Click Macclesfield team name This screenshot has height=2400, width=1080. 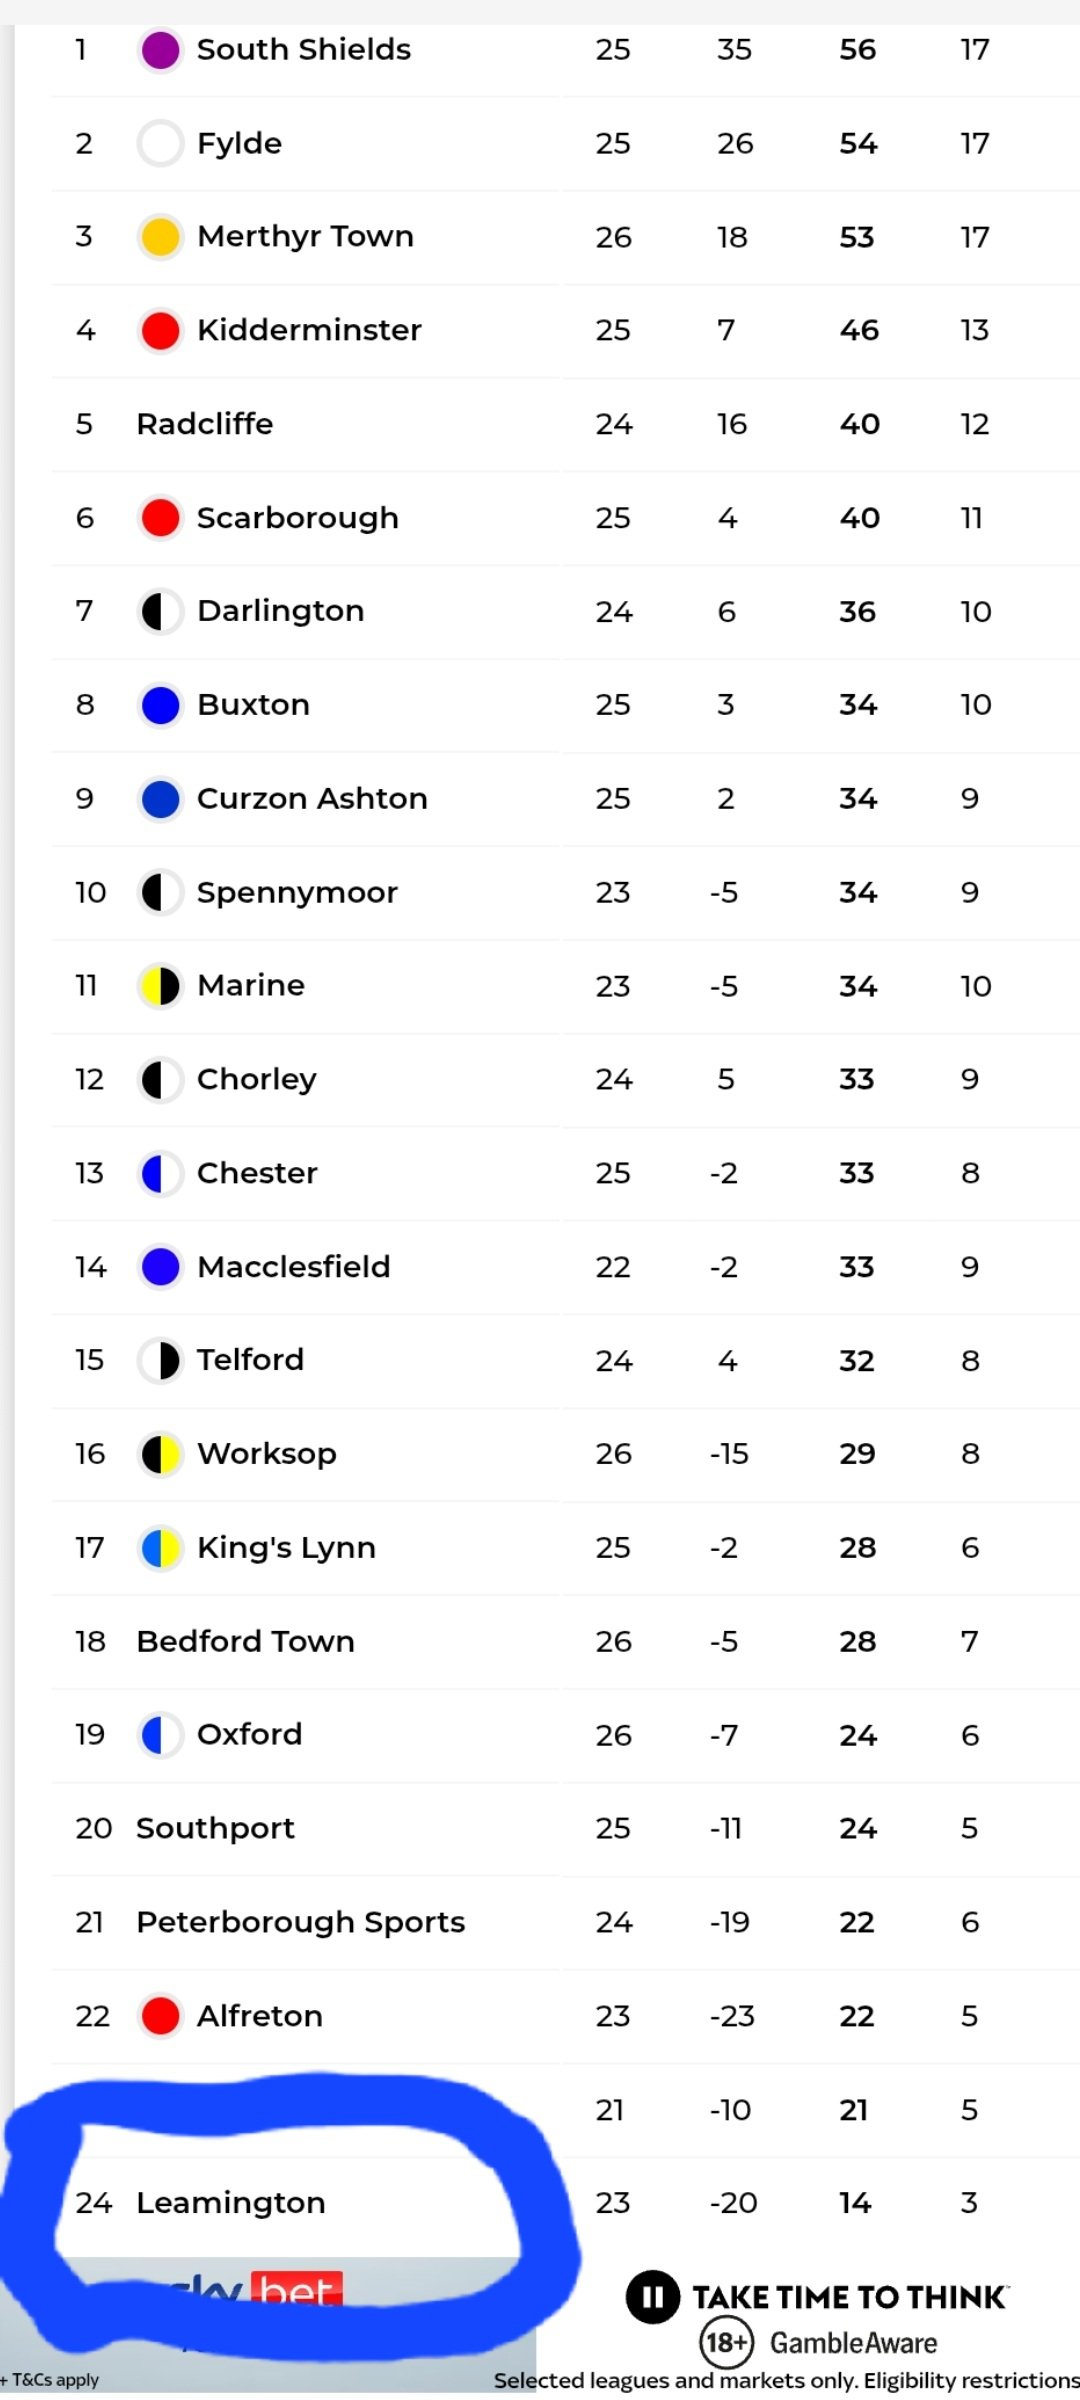click(294, 1267)
